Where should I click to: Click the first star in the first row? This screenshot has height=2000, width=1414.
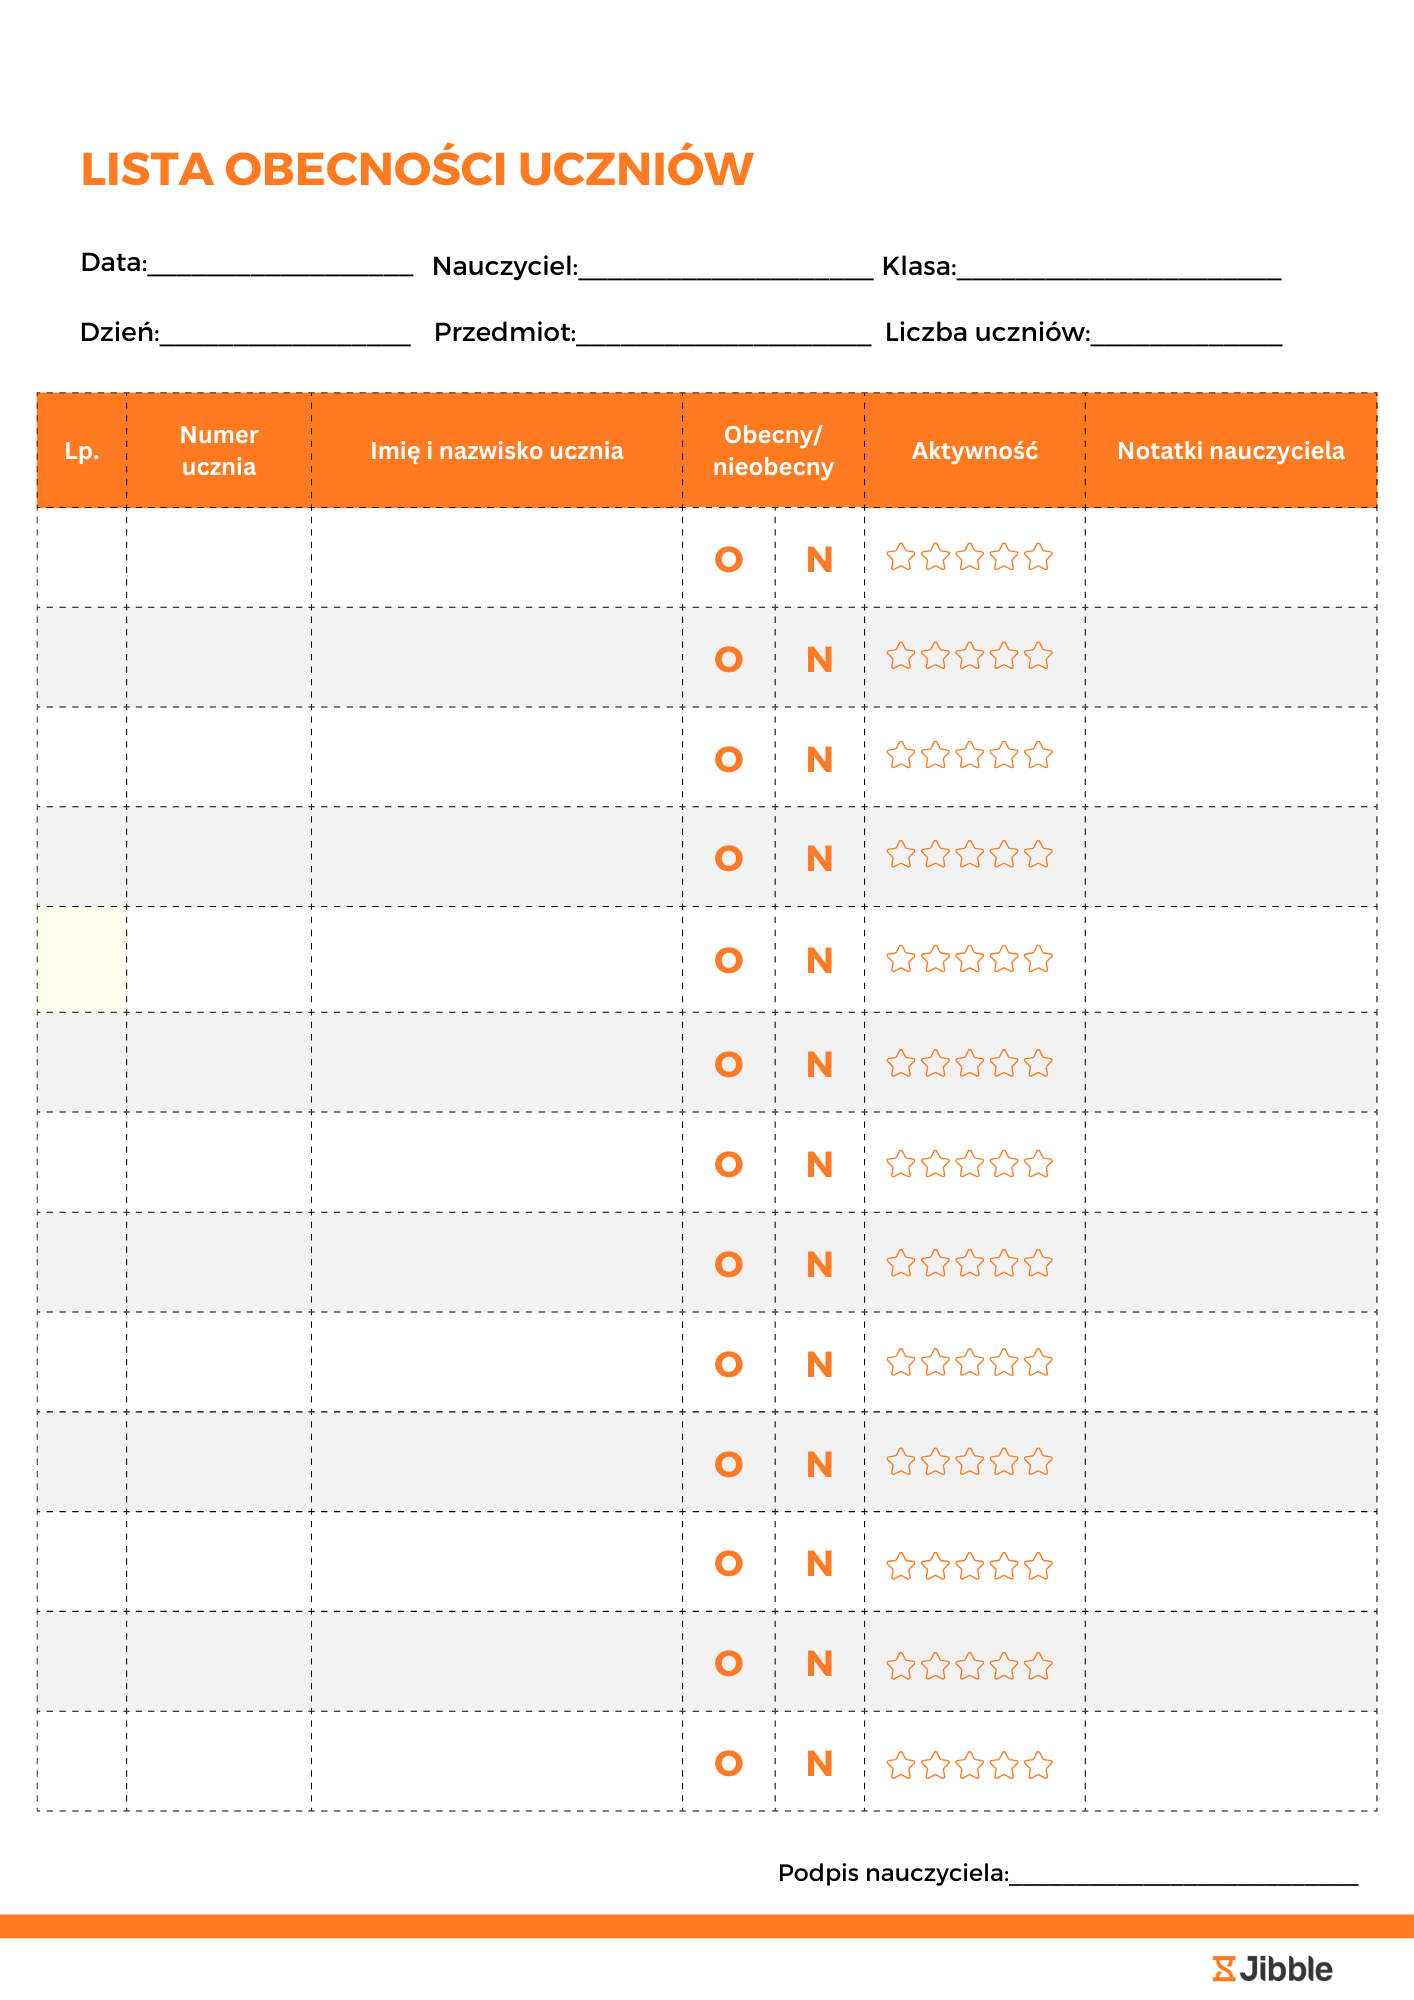901,557
